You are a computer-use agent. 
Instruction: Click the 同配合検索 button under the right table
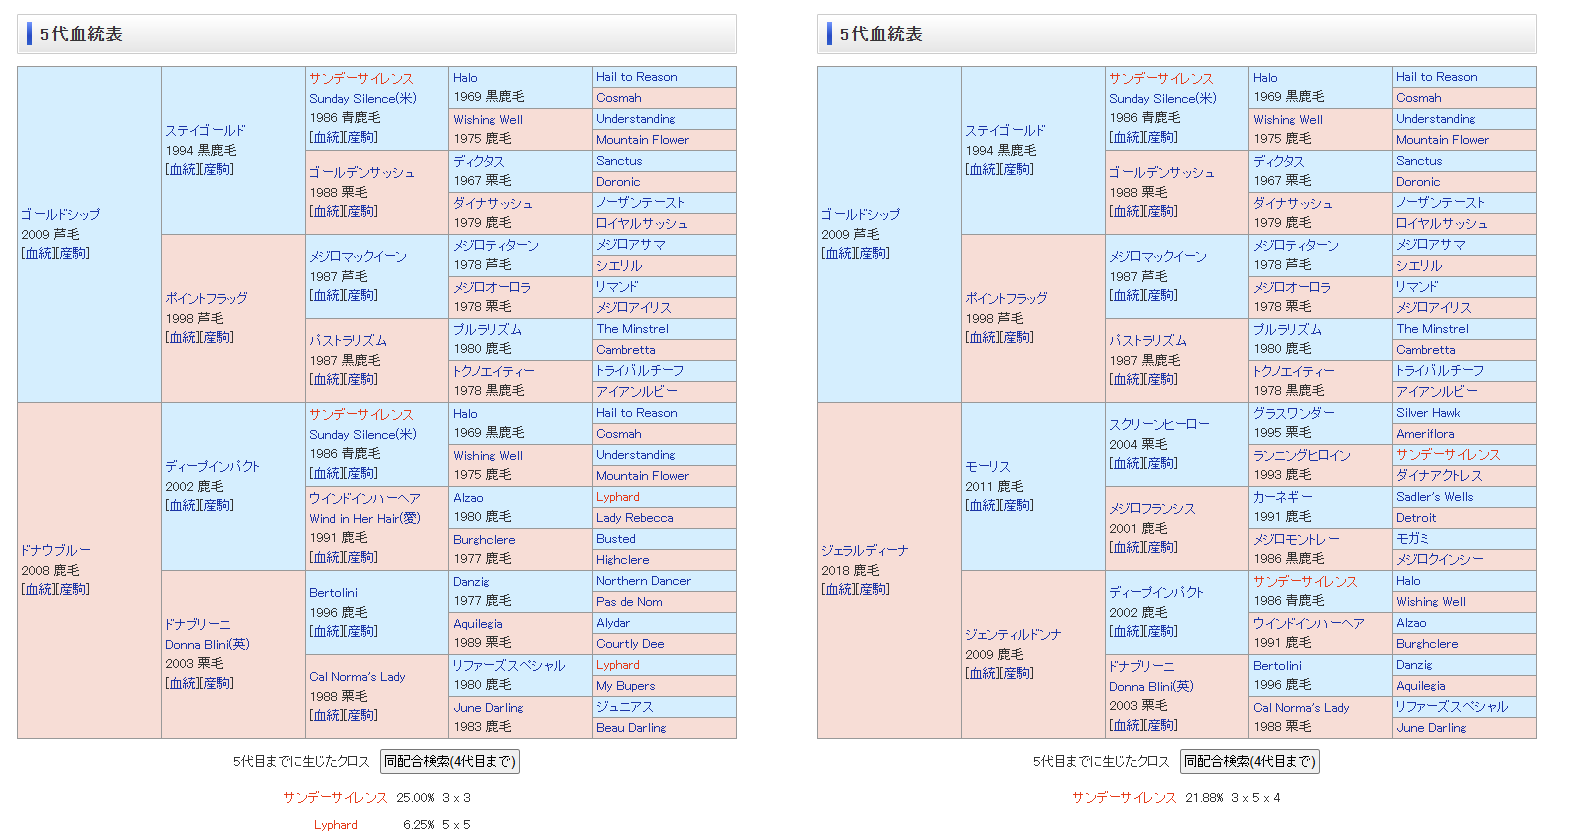tap(1249, 762)
